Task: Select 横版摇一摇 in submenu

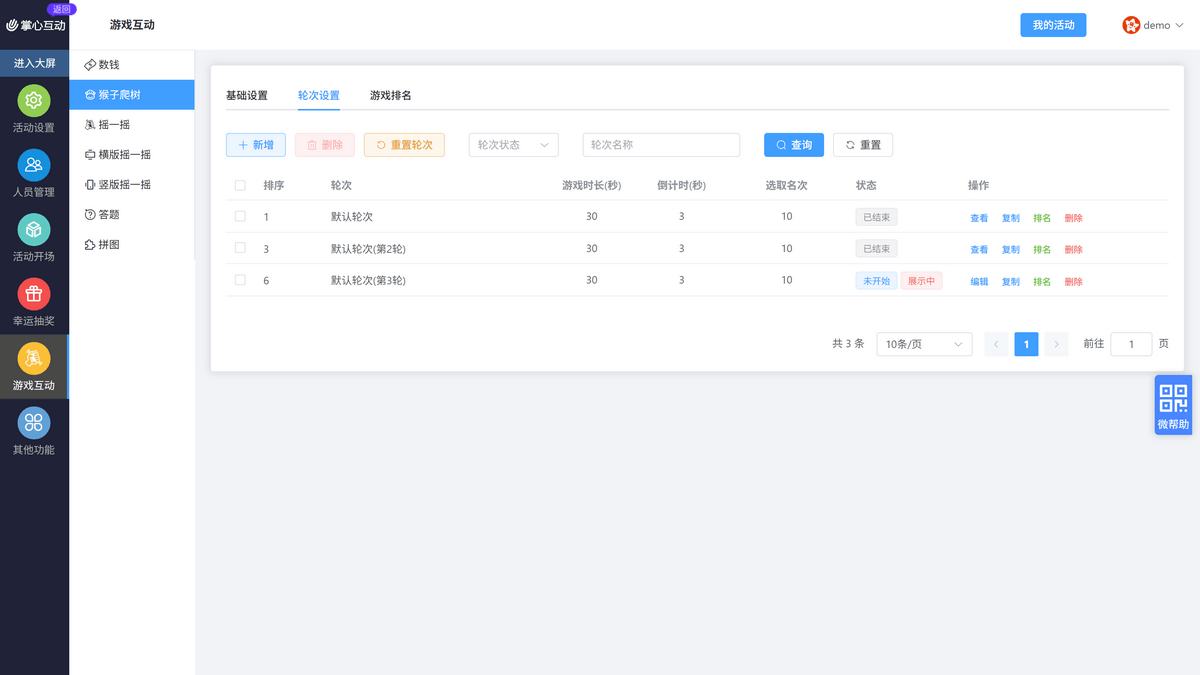Action: pos(132,155)
